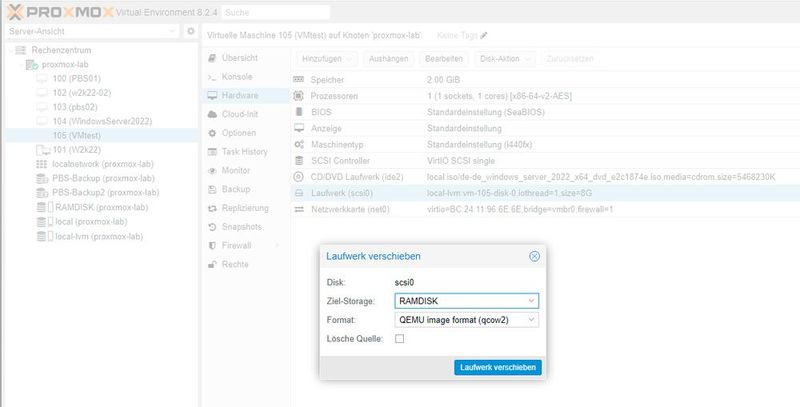Click the gears icon of the Maschinentyp row
Image resolution: width=800 pixels, height=407 pixels.
(299, 144)
